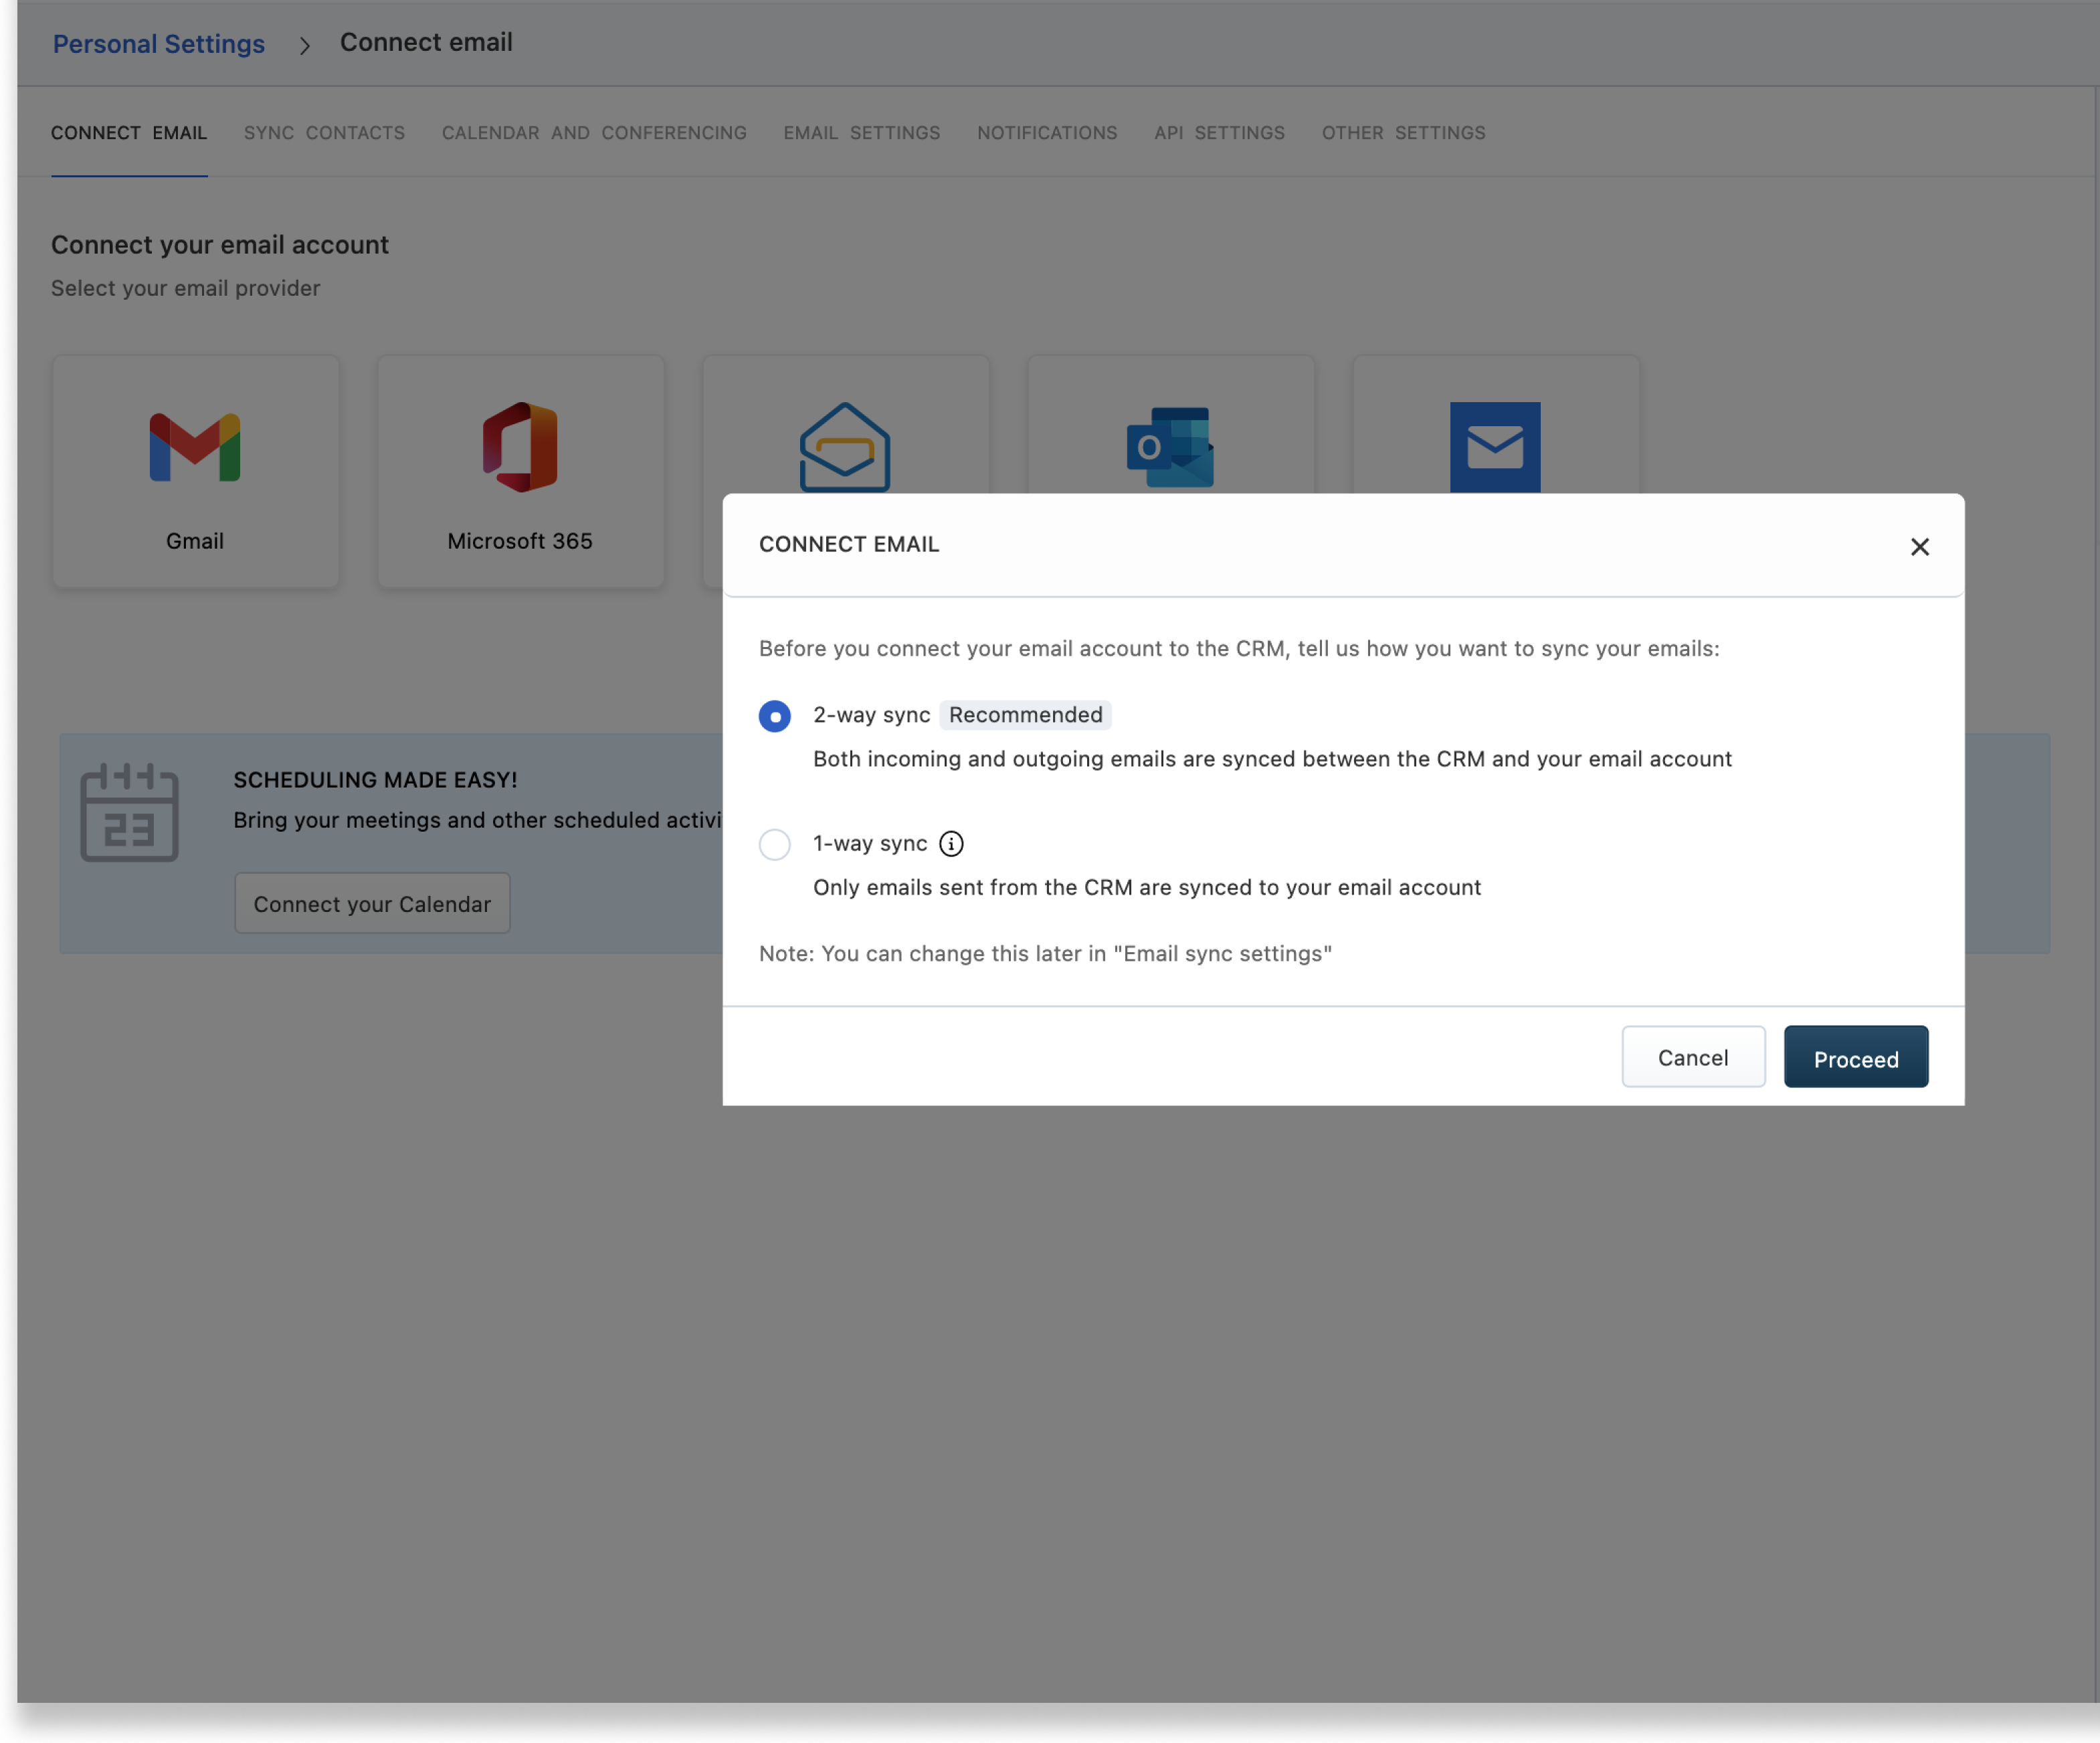The width and height of the screenshot is (2100, 1743).
Task: Open the Email Settings tab
Action: coord(861,133)
